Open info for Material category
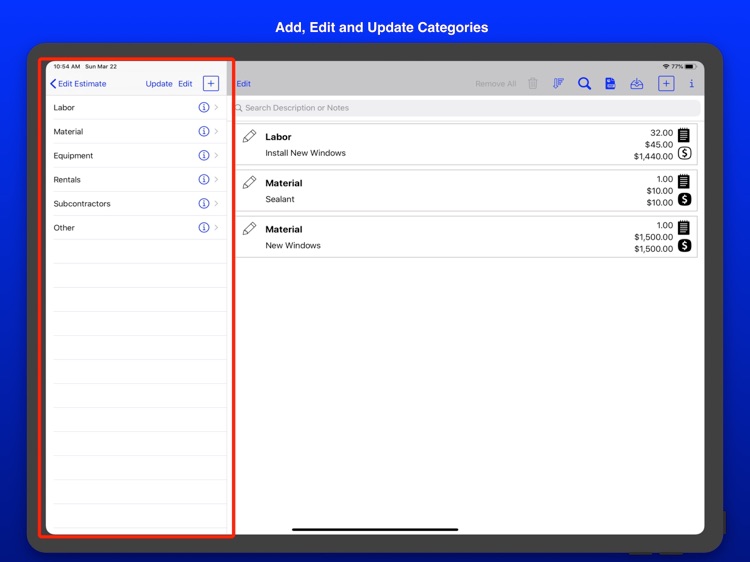The height and width of the screenshot is (562, 750). click(204, 131)
